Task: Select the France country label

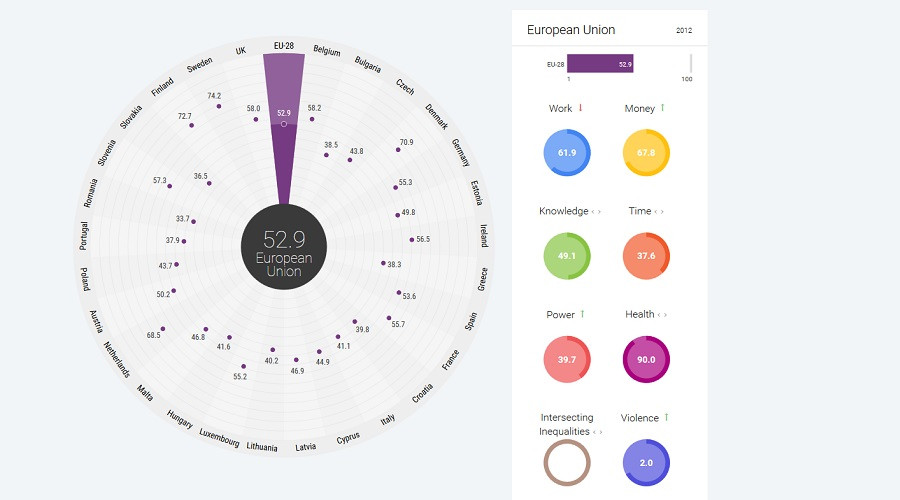Action: (451, 360)
